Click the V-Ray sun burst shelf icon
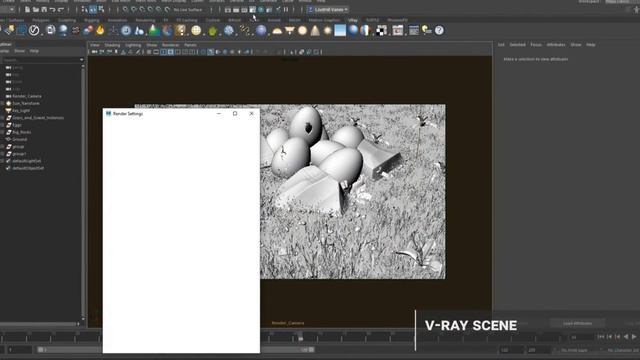 pos(327,30)
